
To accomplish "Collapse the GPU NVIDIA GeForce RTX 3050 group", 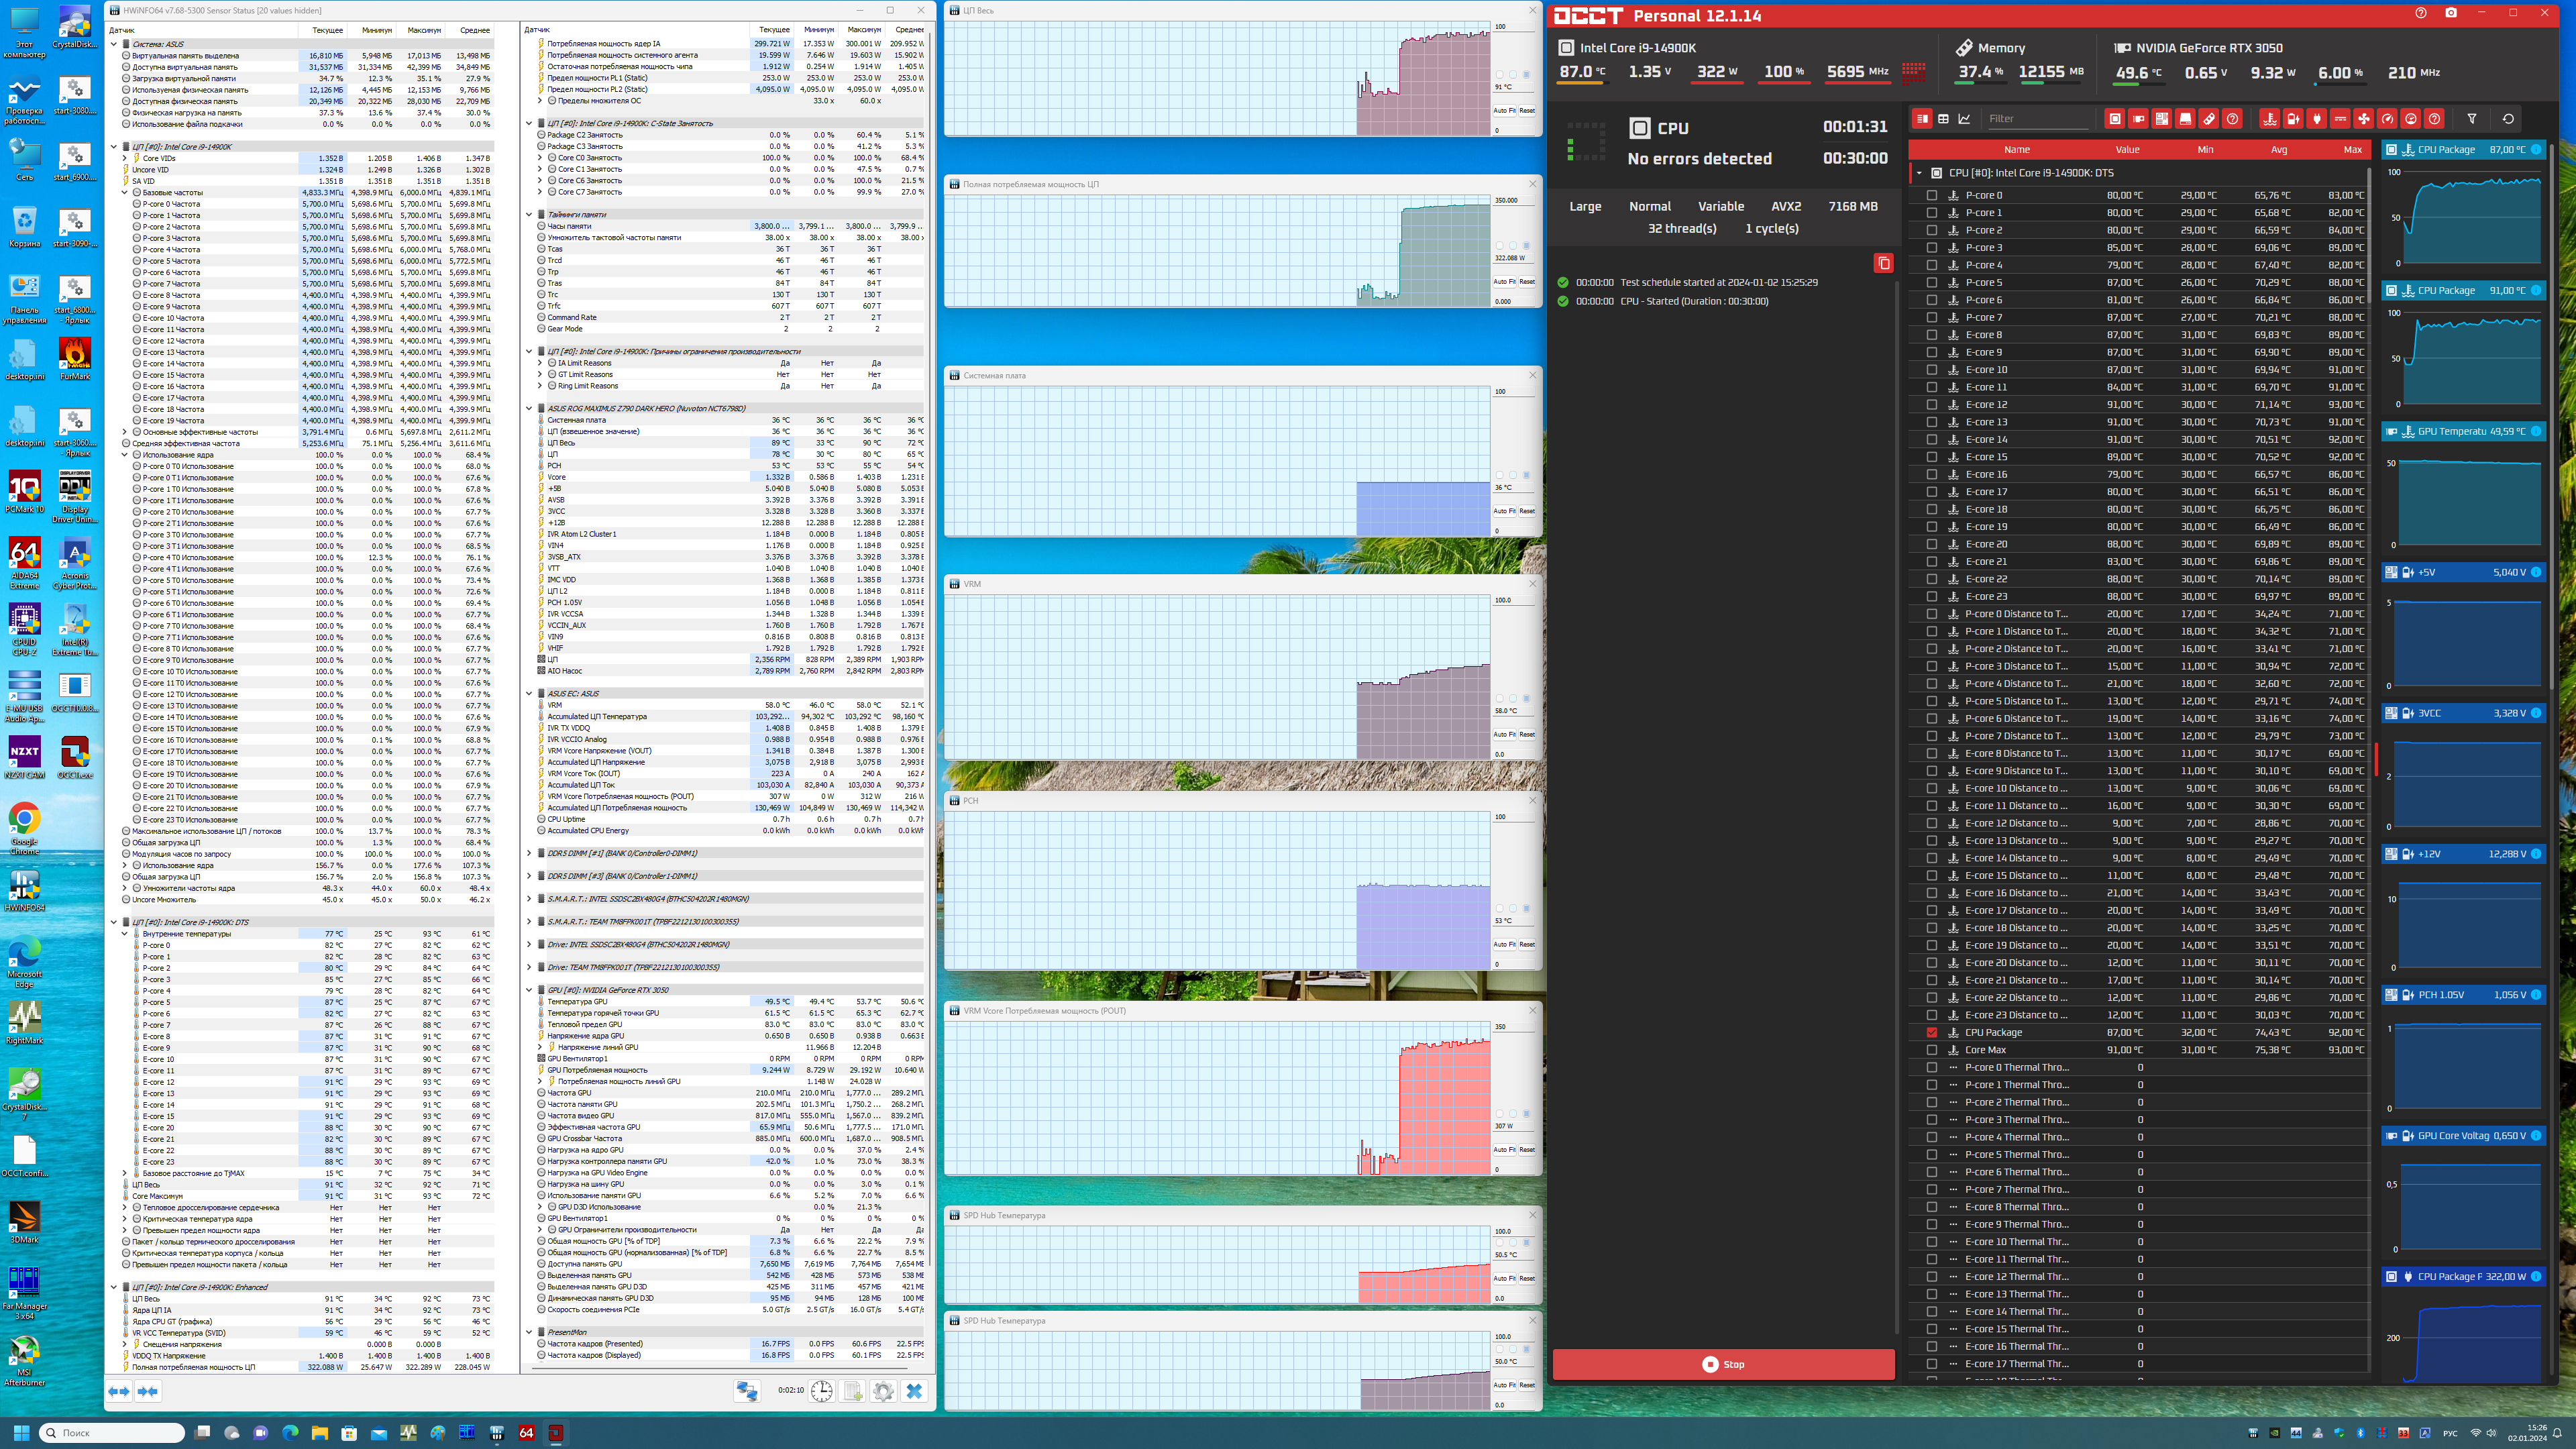I will pos(529,990).
